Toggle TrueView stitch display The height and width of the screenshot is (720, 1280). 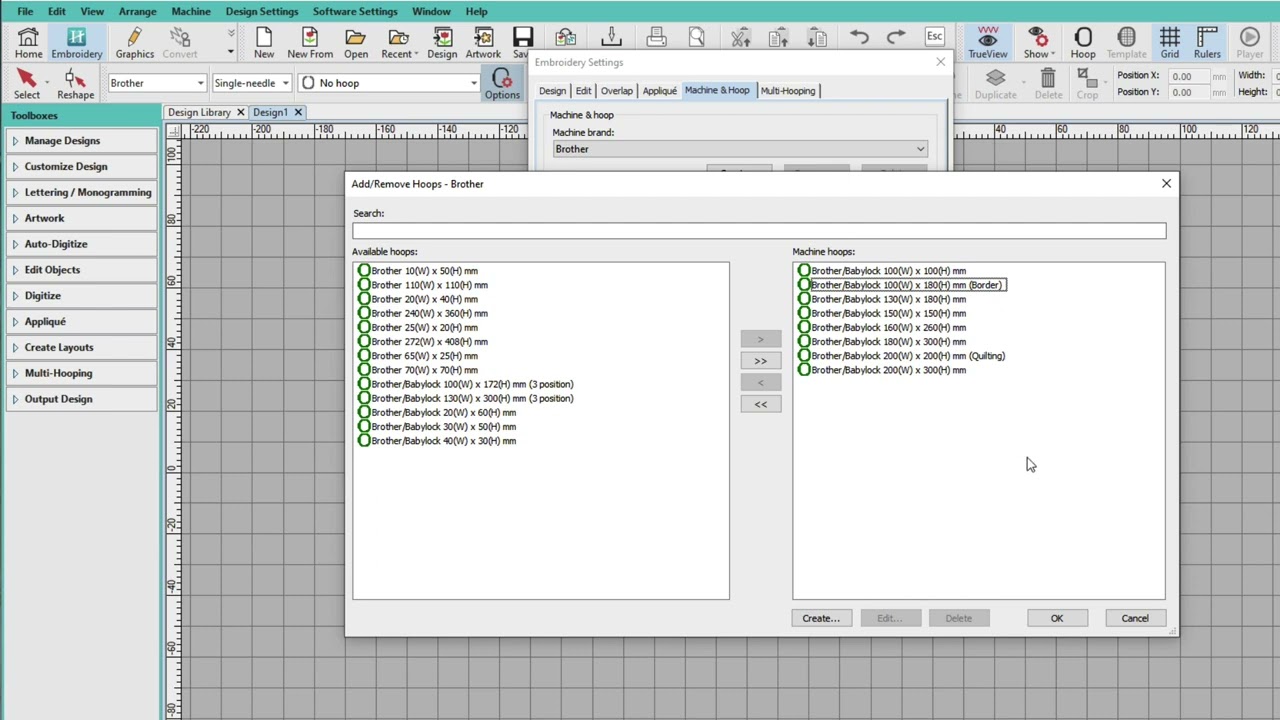(x=987, y=43)
